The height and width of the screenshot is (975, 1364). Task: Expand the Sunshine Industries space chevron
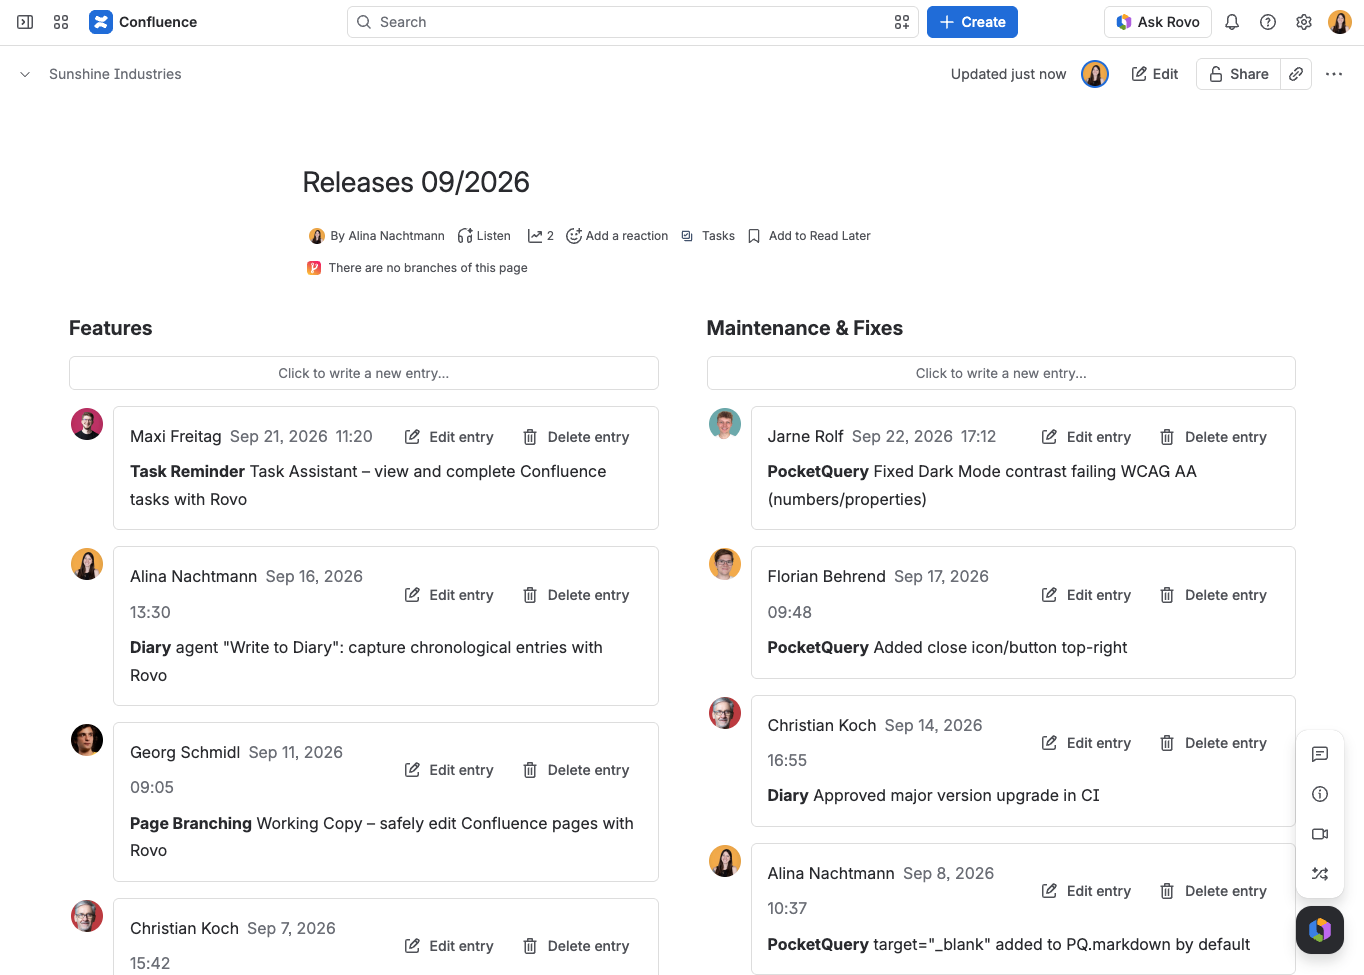tap(25, 74)
